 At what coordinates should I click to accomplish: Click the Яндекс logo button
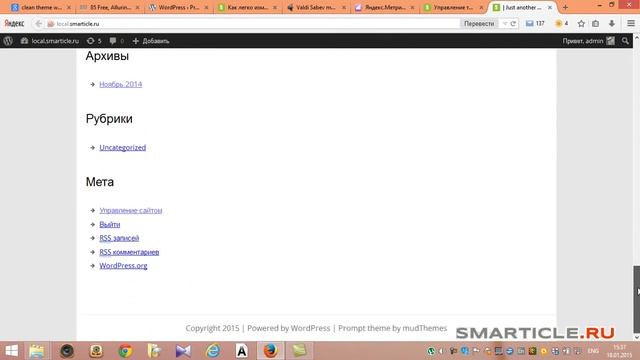[14, 24]
